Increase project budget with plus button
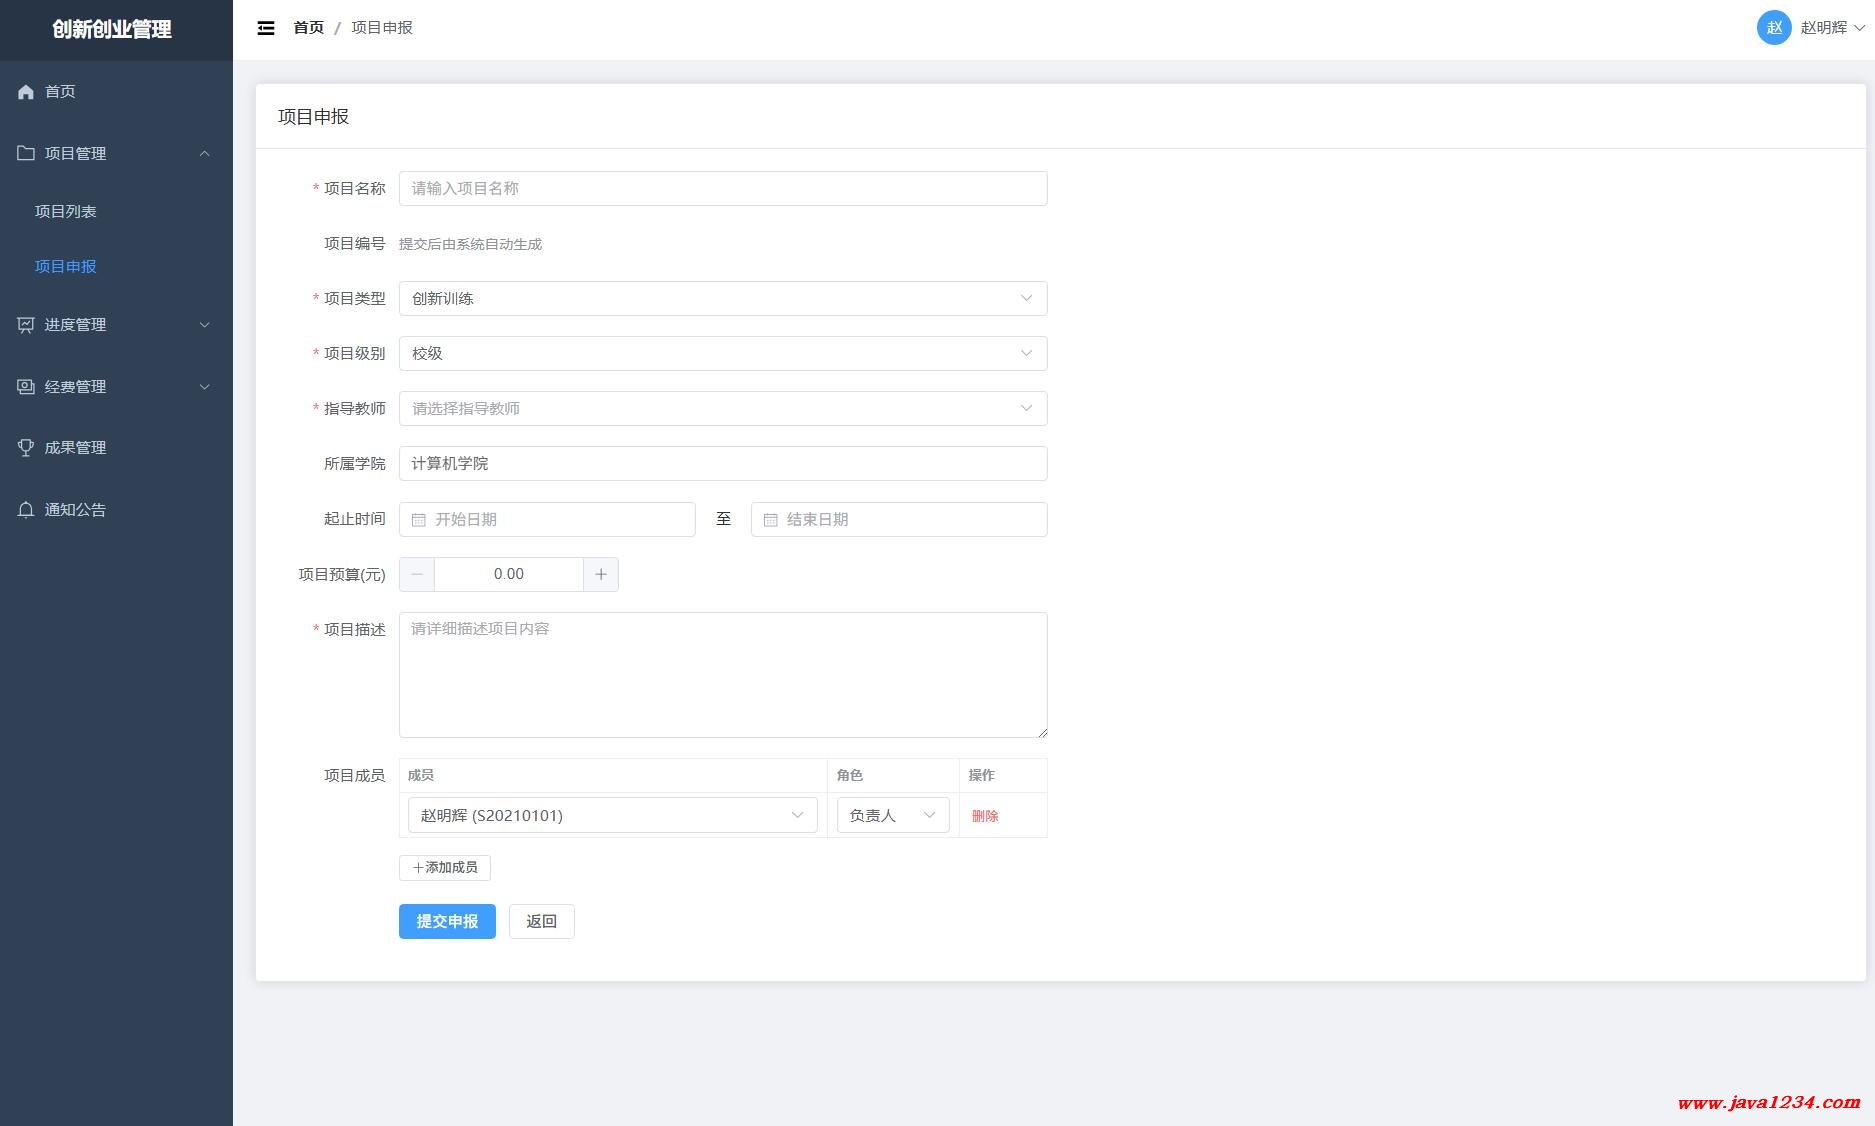 pos(601,574)
